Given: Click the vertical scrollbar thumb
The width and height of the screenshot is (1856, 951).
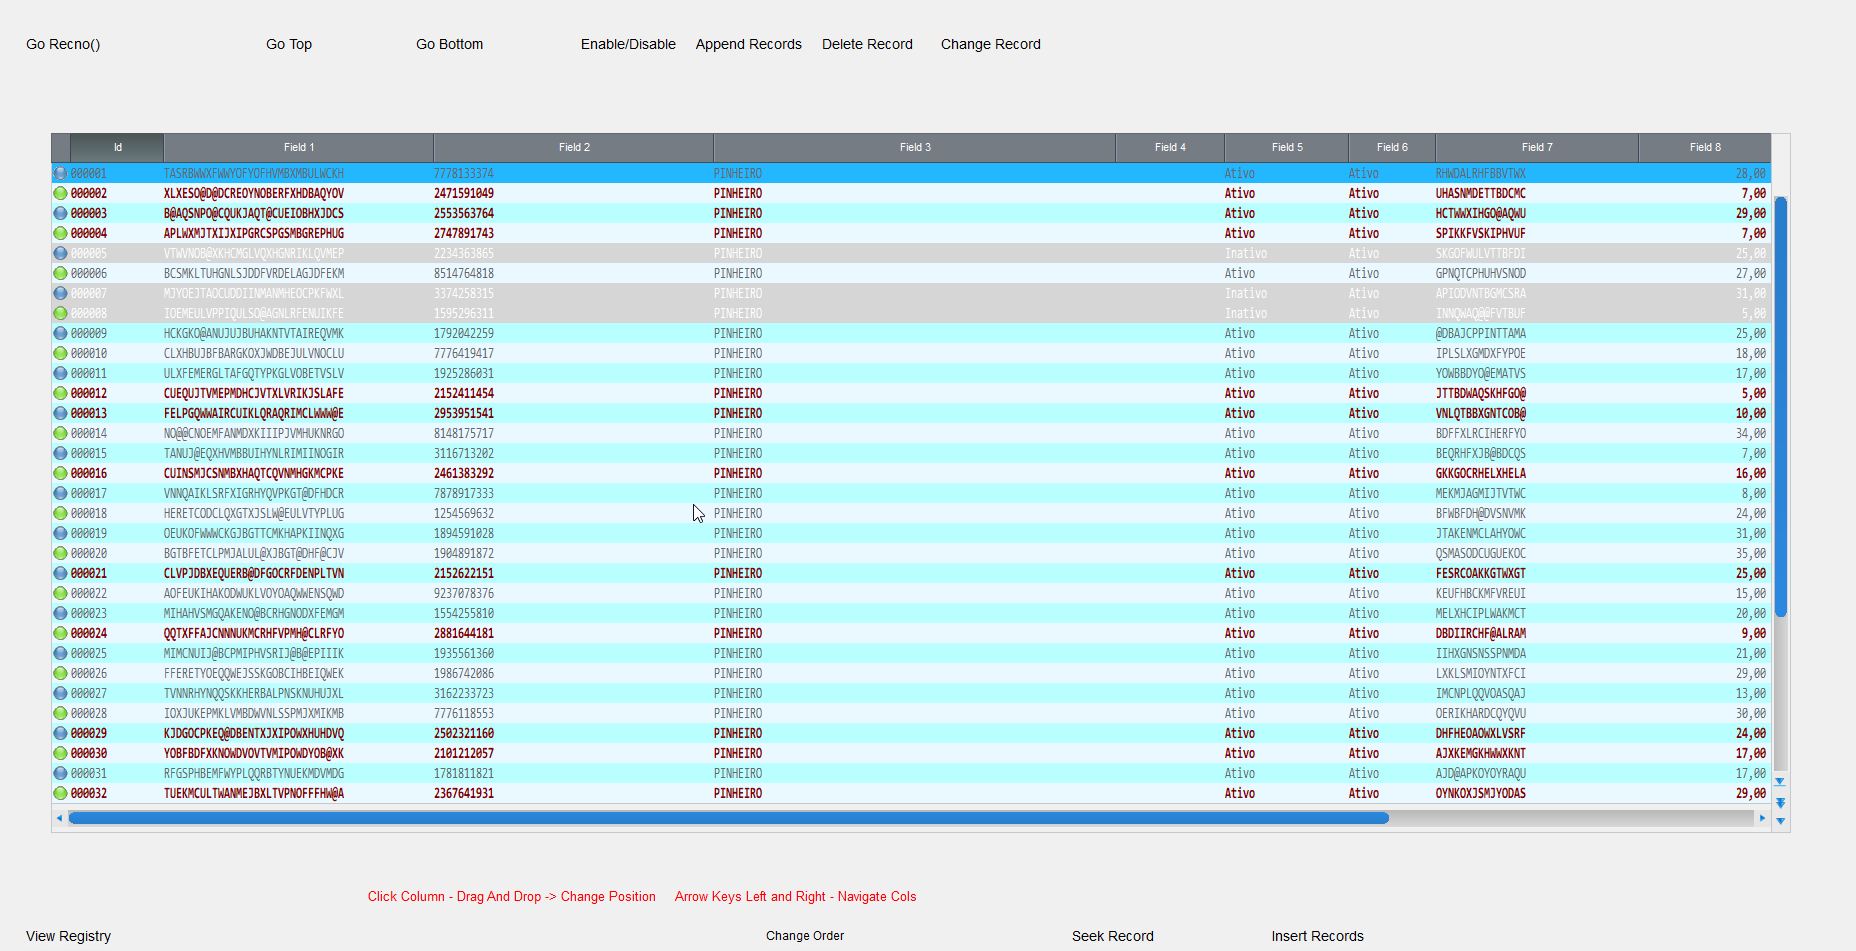Looking at the screenshot, I should click(1780, 405).
